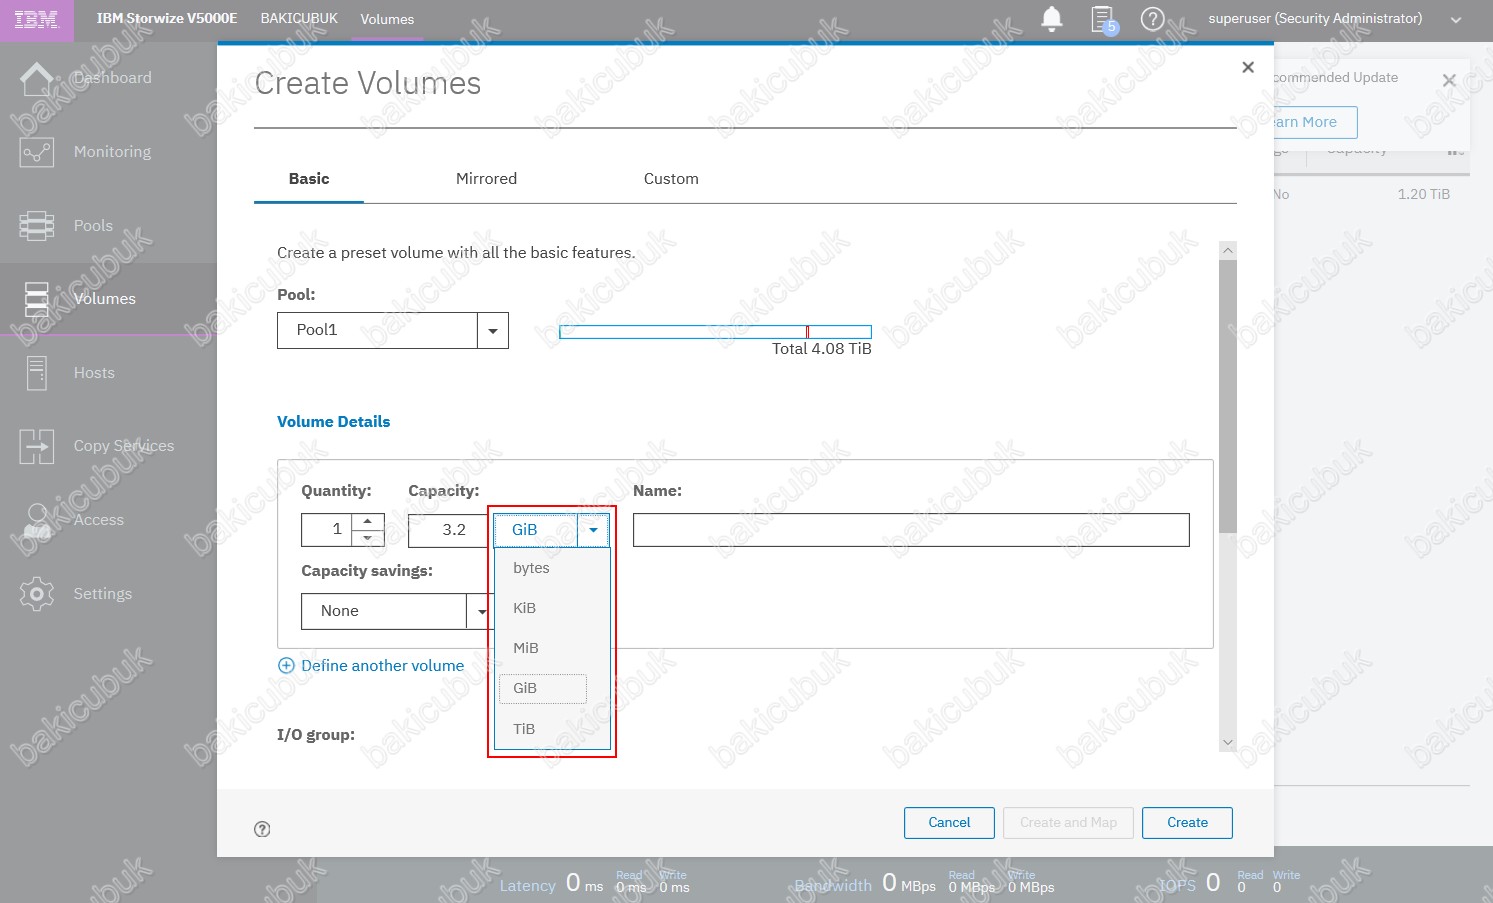
Task: Click the BAKICUBUK system name
Action: (x=299, y=19)
